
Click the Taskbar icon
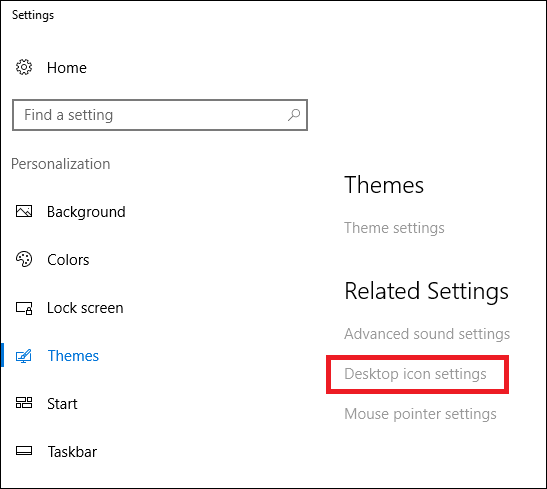coord(24,451)
